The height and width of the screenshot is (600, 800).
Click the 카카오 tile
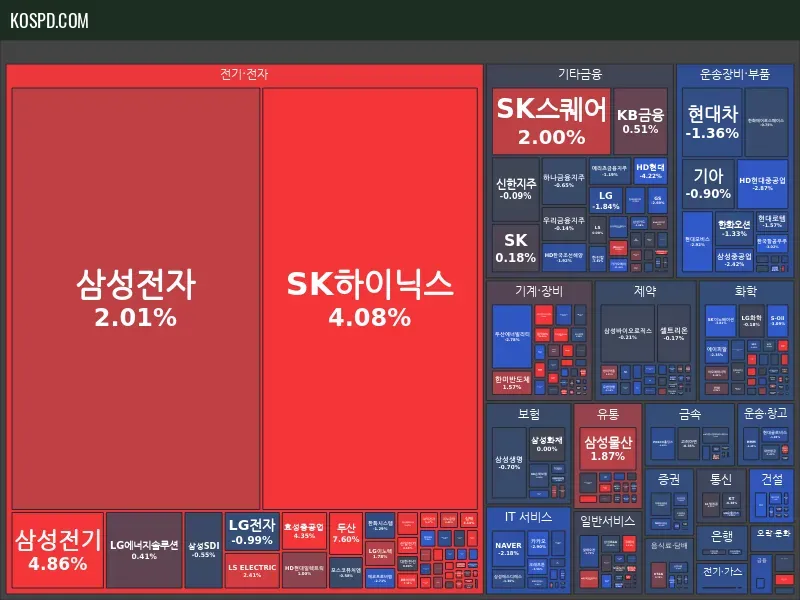pos(539,545)
